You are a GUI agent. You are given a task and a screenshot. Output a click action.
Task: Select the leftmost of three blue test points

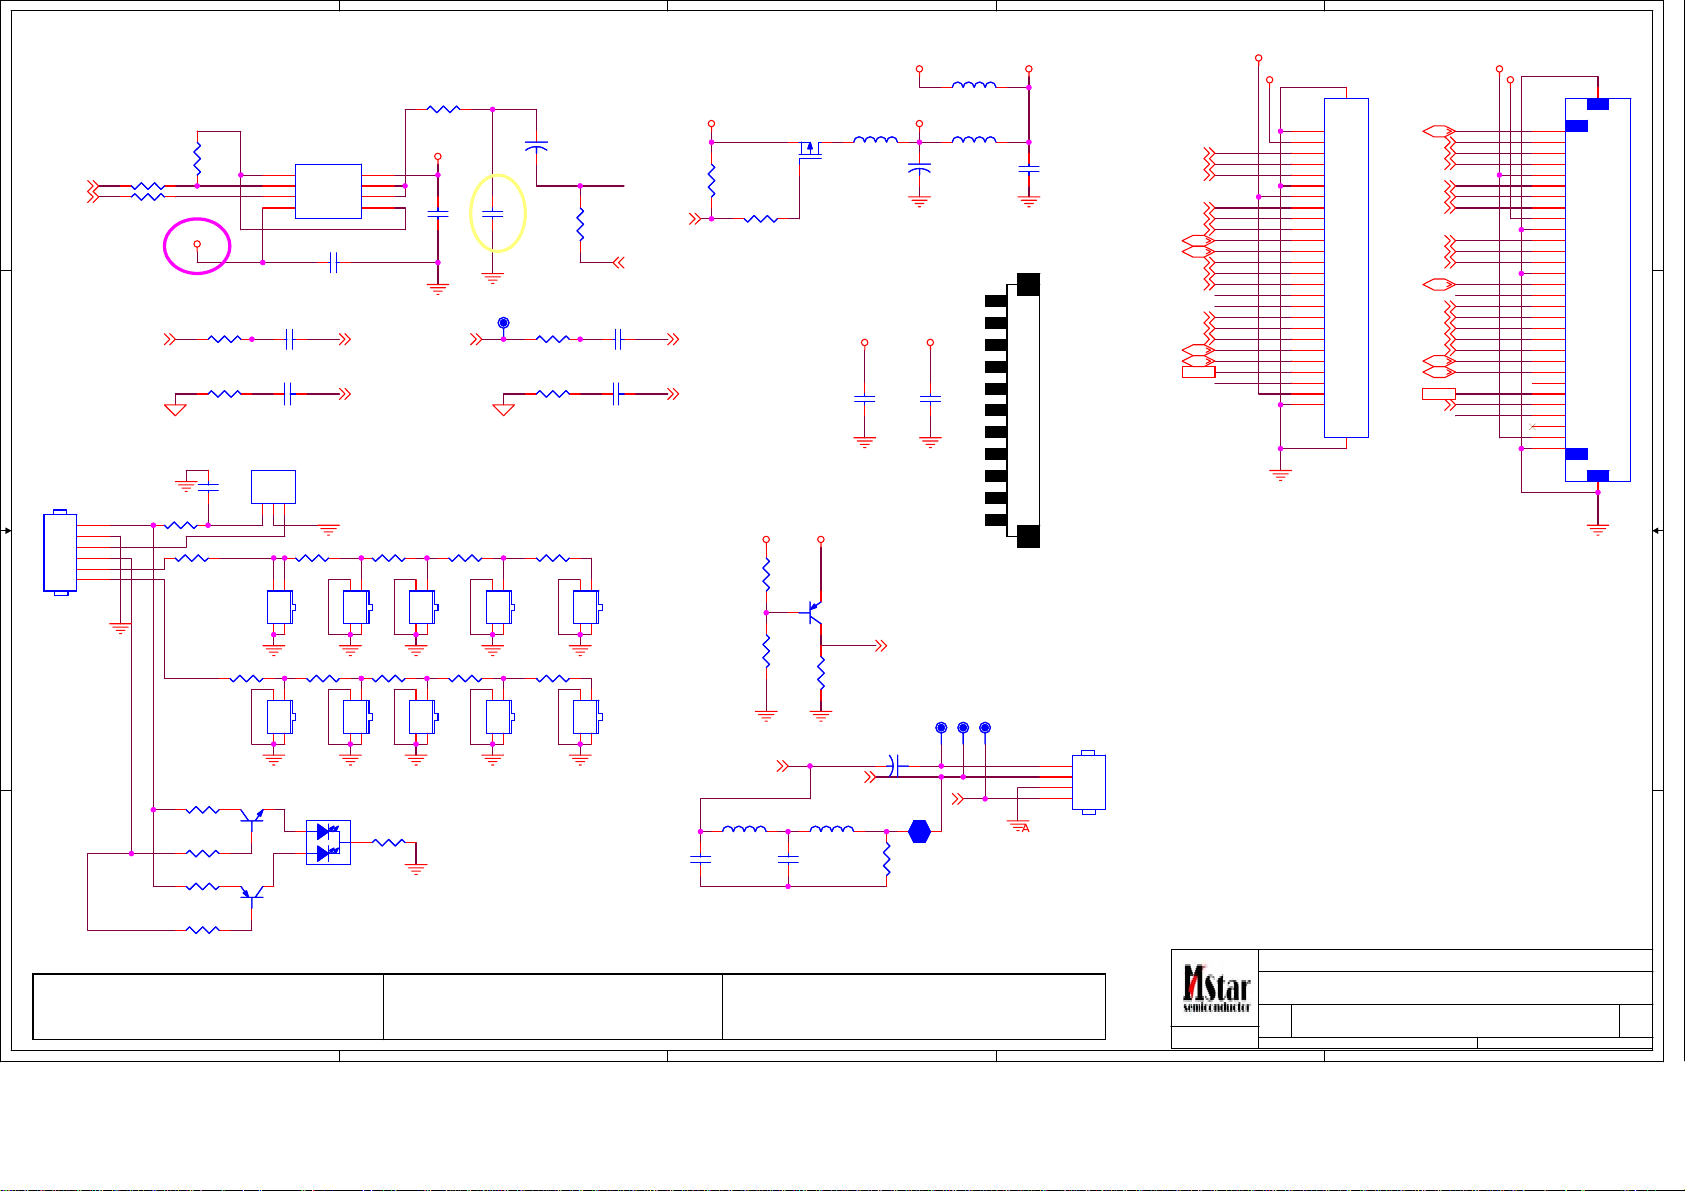point(941,727)
